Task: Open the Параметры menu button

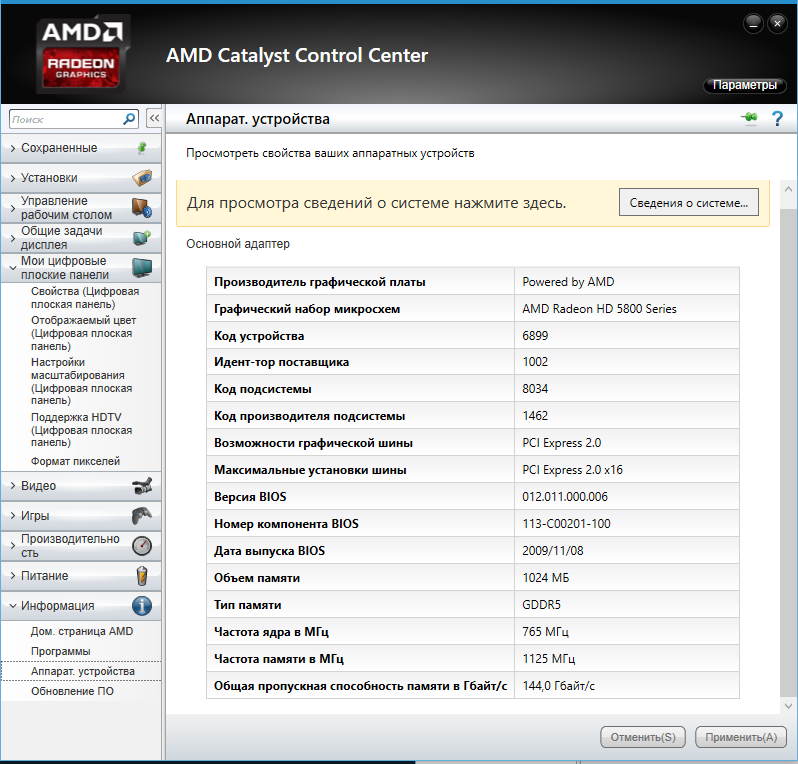Action: pyautogui.click(x=745, y=85)
